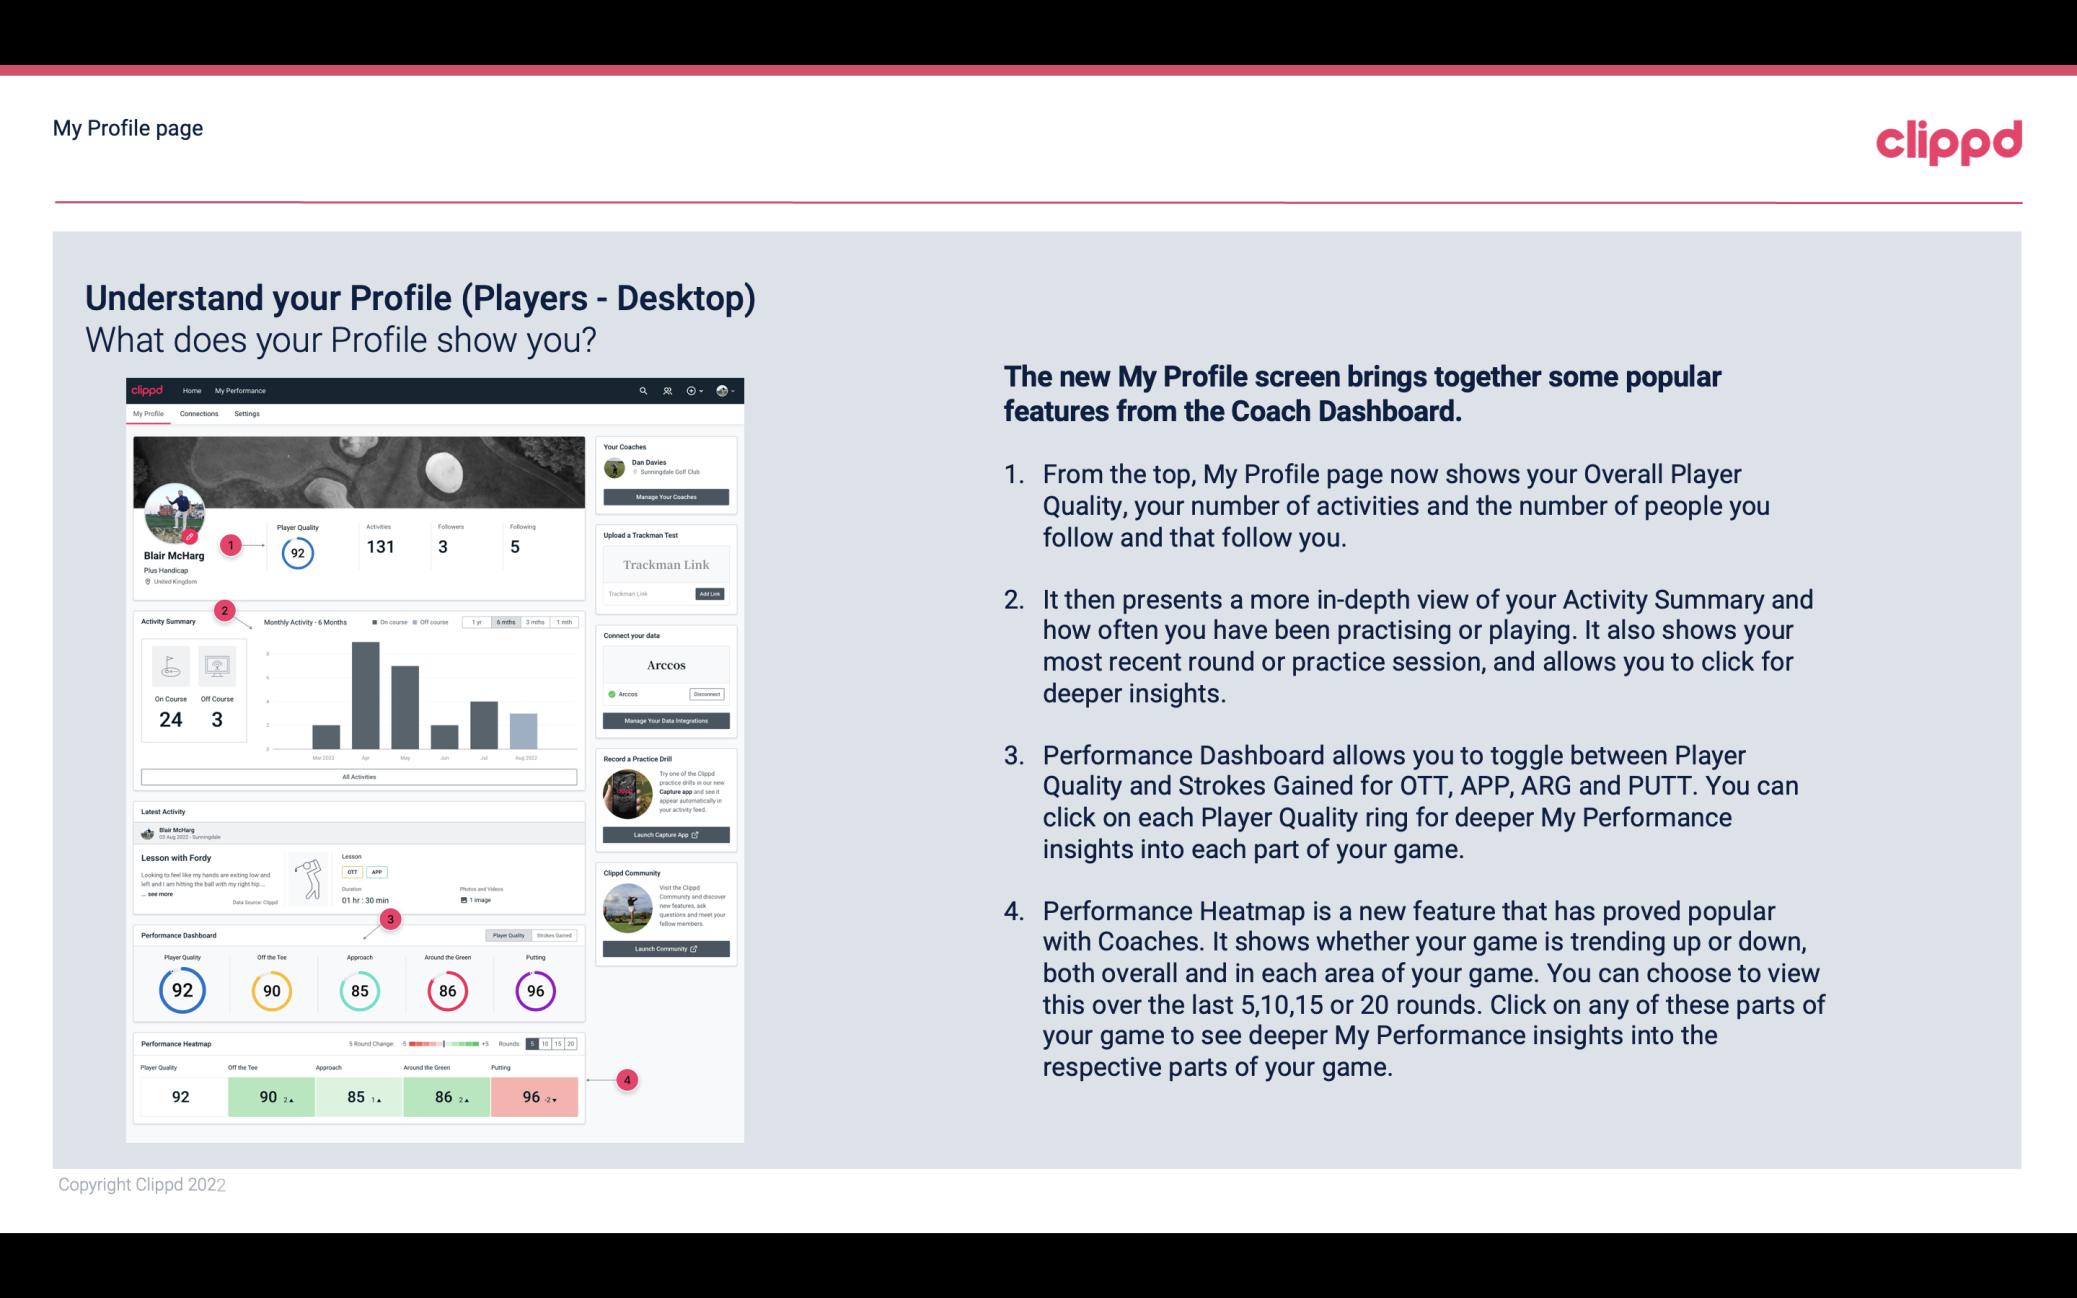Click the Putting performance ring icon
Viewport: 2077px width, 1298px height.
coord(534,990)
